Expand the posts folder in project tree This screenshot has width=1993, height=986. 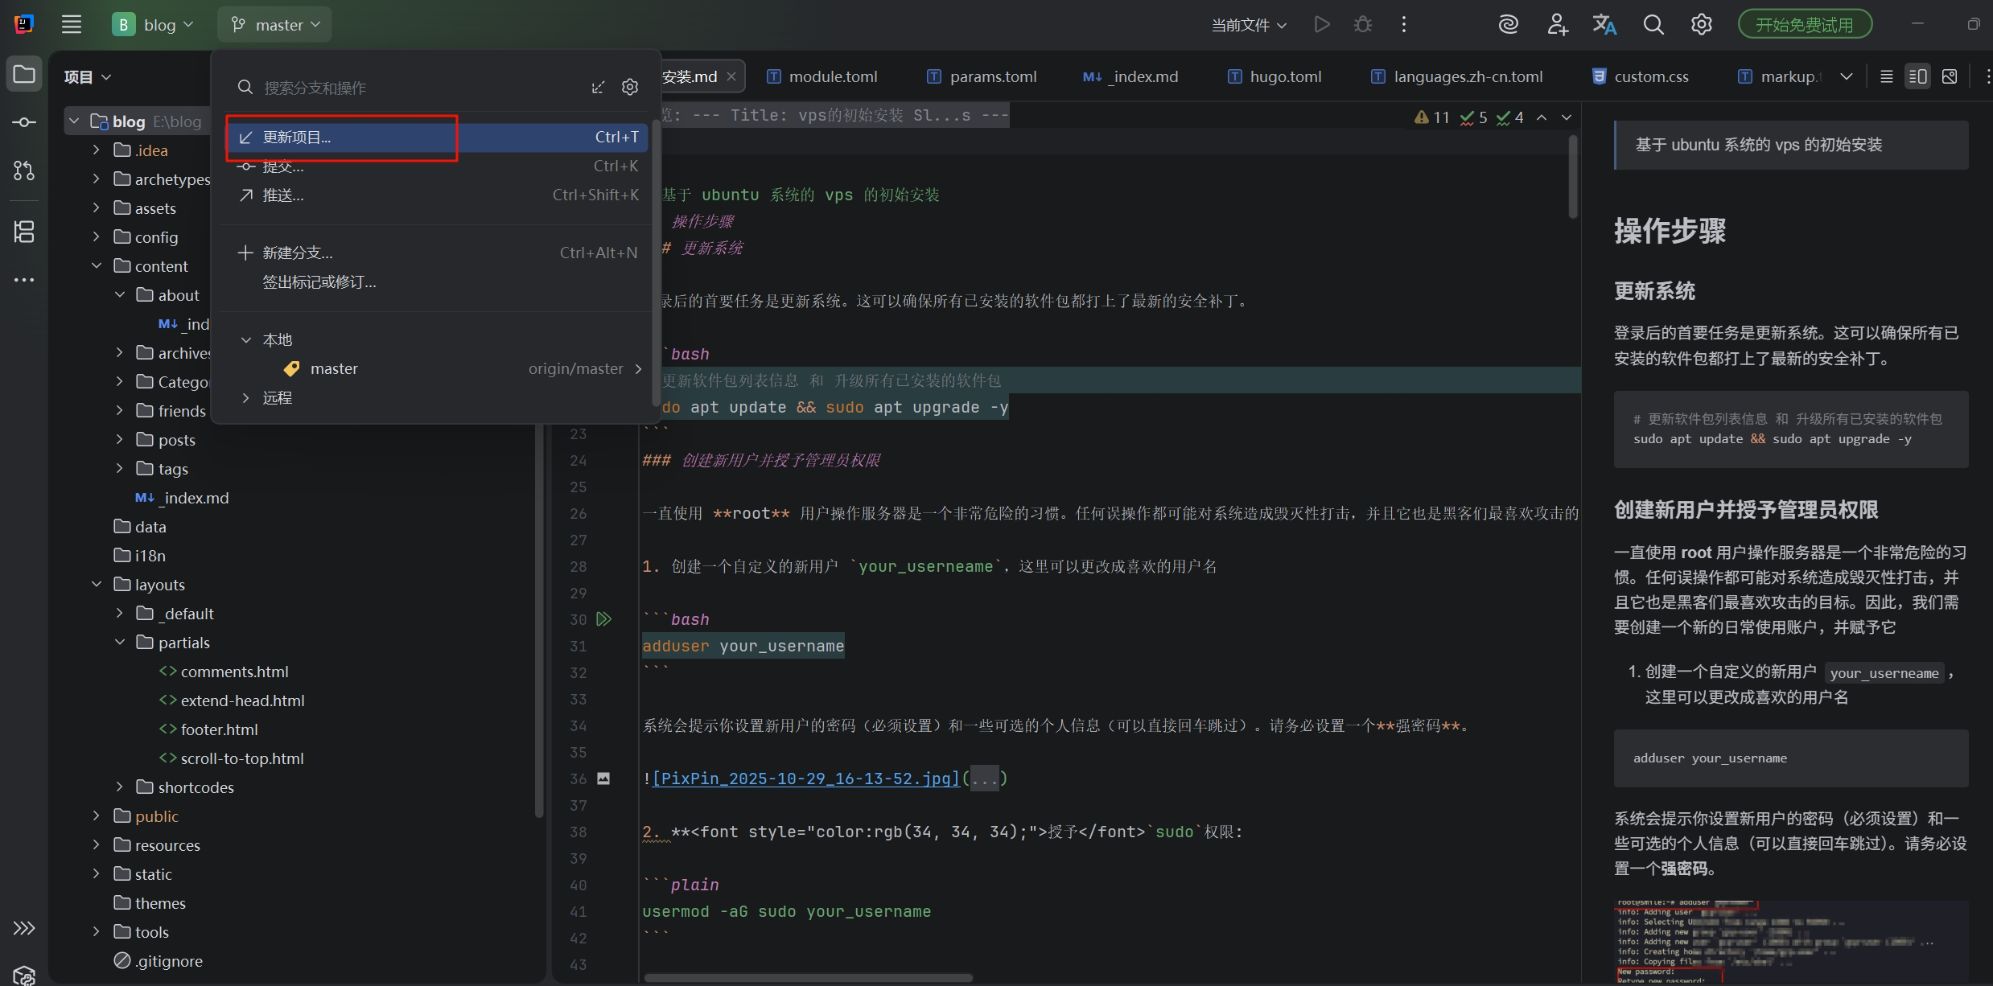(x=120, y=440)
